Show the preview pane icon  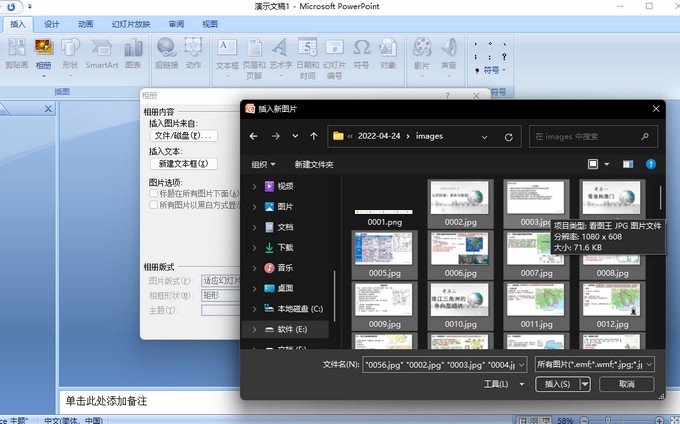[628, 164]
